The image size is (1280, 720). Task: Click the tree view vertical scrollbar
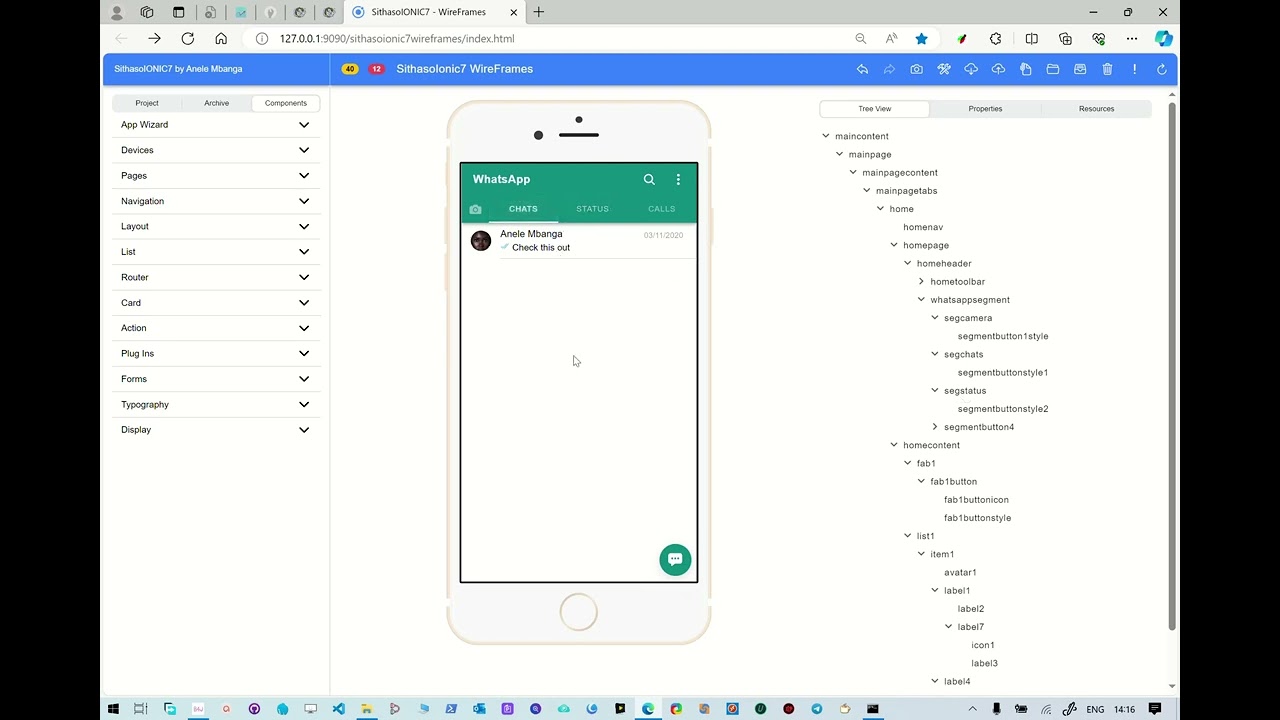click(x=1172, y=365)
